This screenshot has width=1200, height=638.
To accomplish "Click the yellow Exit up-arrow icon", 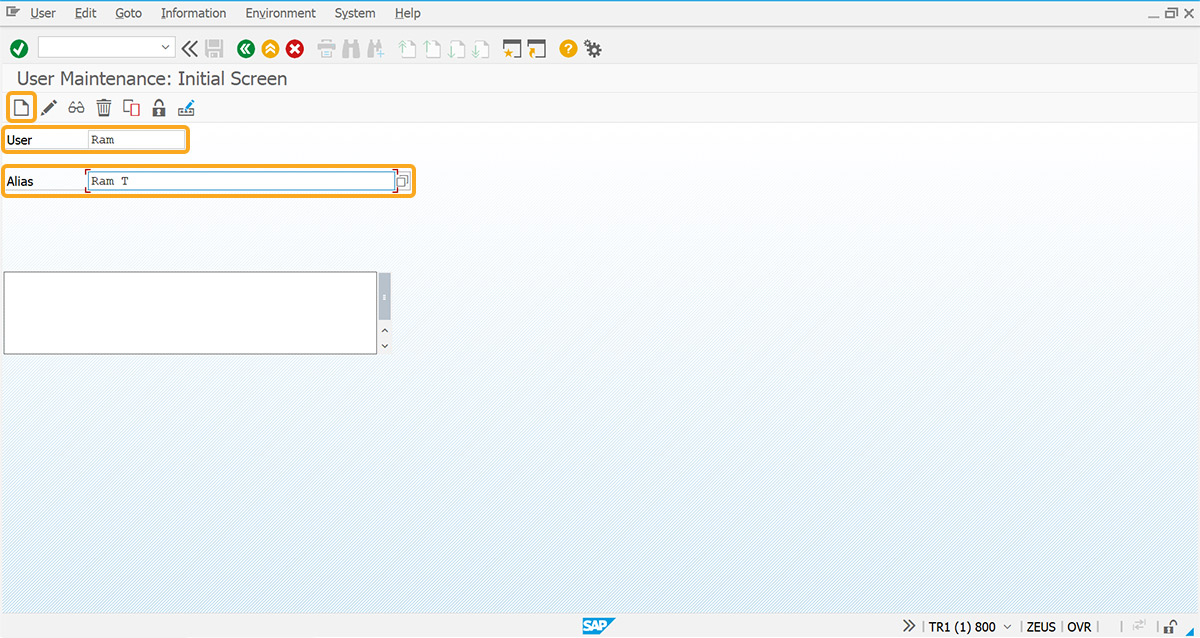I will [x=270, y=48].
